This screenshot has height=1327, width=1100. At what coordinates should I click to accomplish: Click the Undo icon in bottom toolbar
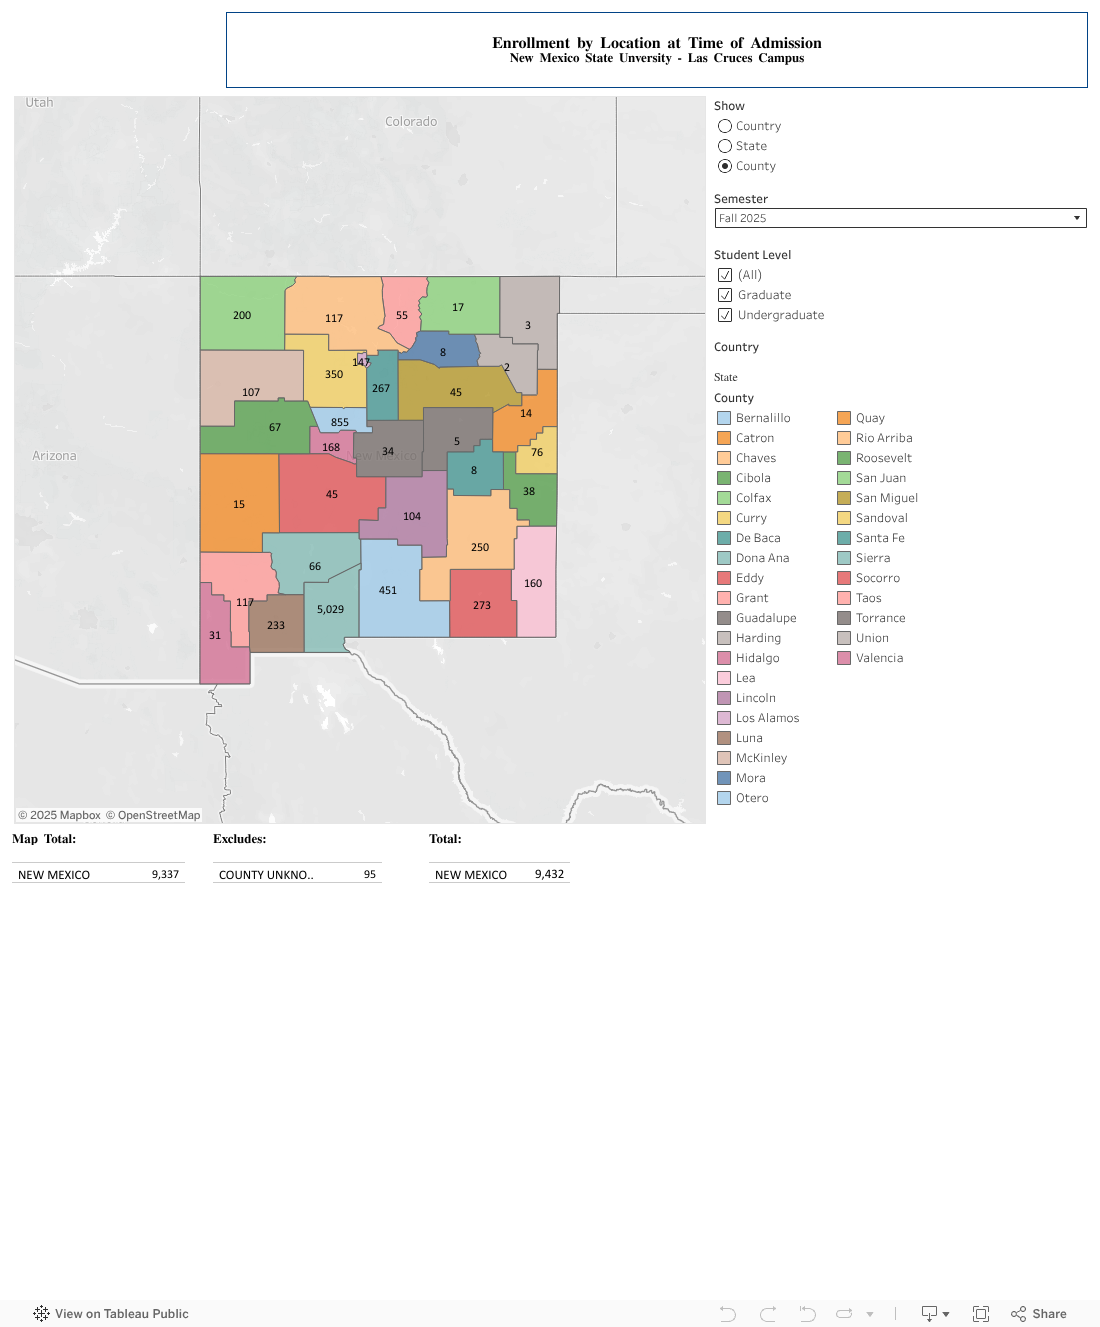tap(728, 1314)
